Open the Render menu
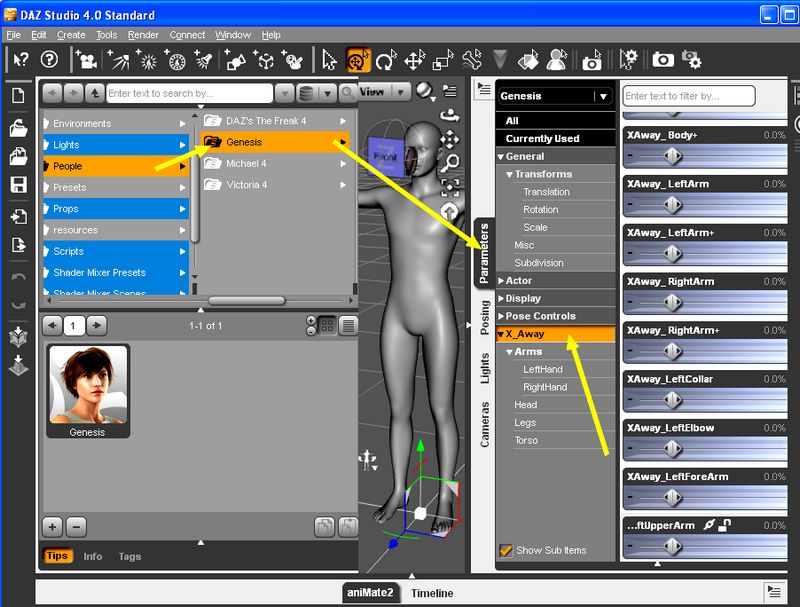This screenshot has height=607, width=800. tap(143, 35)
